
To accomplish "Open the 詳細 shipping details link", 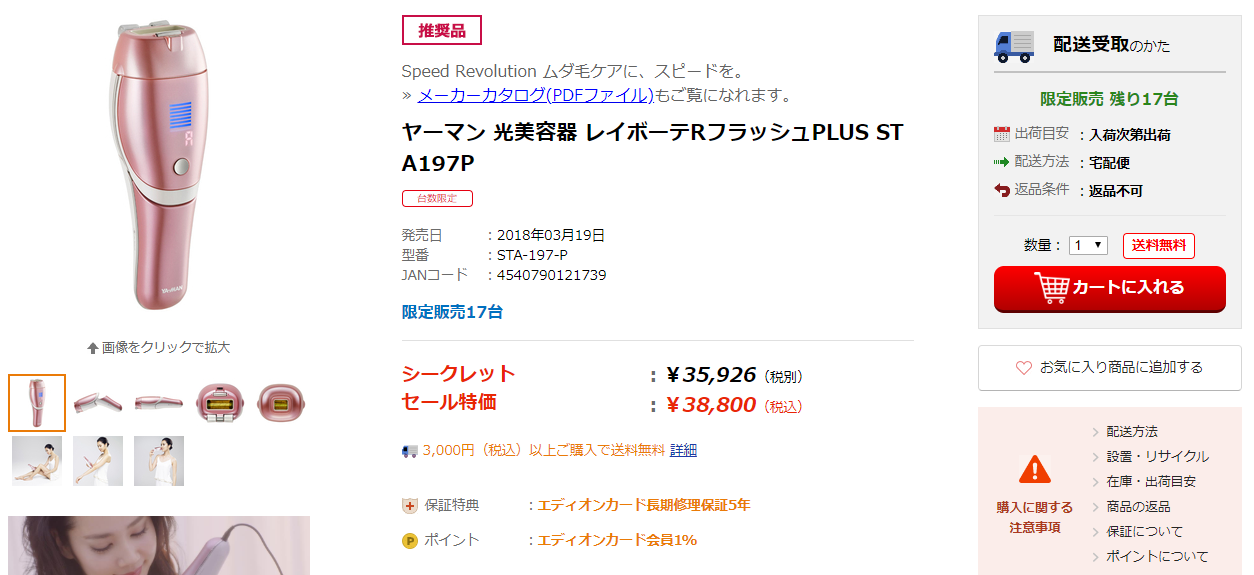I will (x=683, y=450).
